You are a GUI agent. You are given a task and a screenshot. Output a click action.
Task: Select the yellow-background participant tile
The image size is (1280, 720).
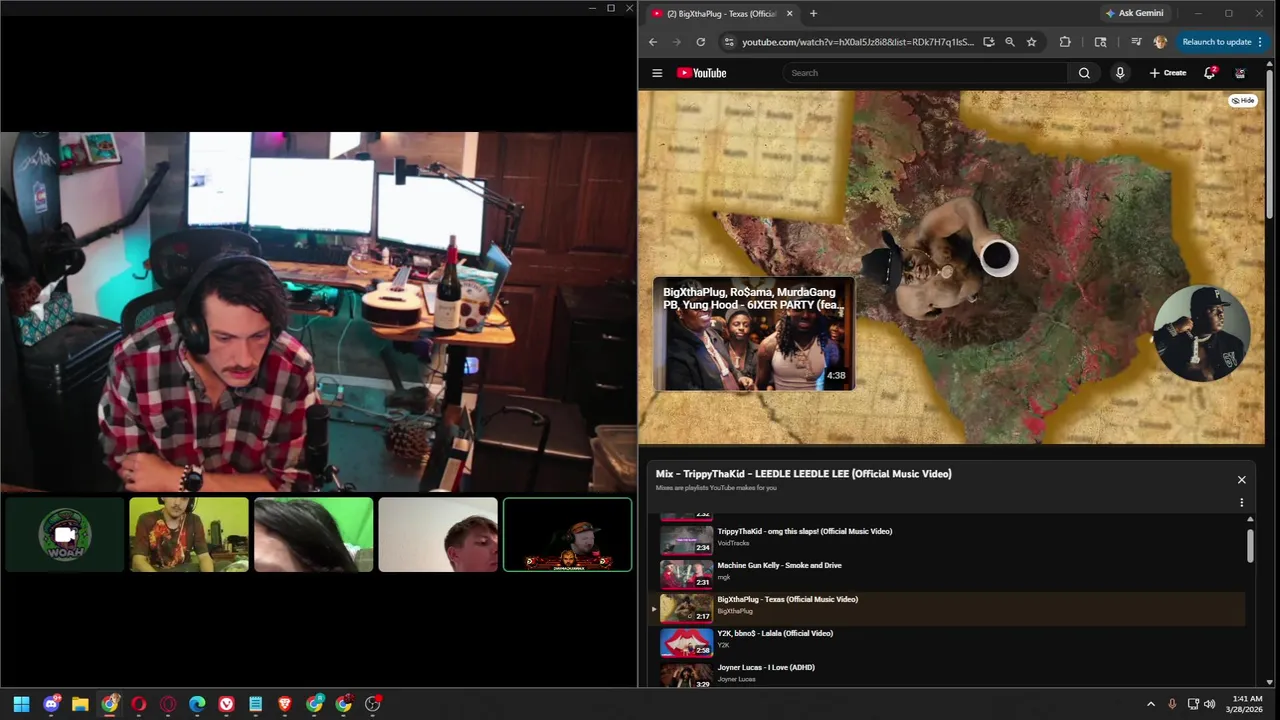(189, 535)
